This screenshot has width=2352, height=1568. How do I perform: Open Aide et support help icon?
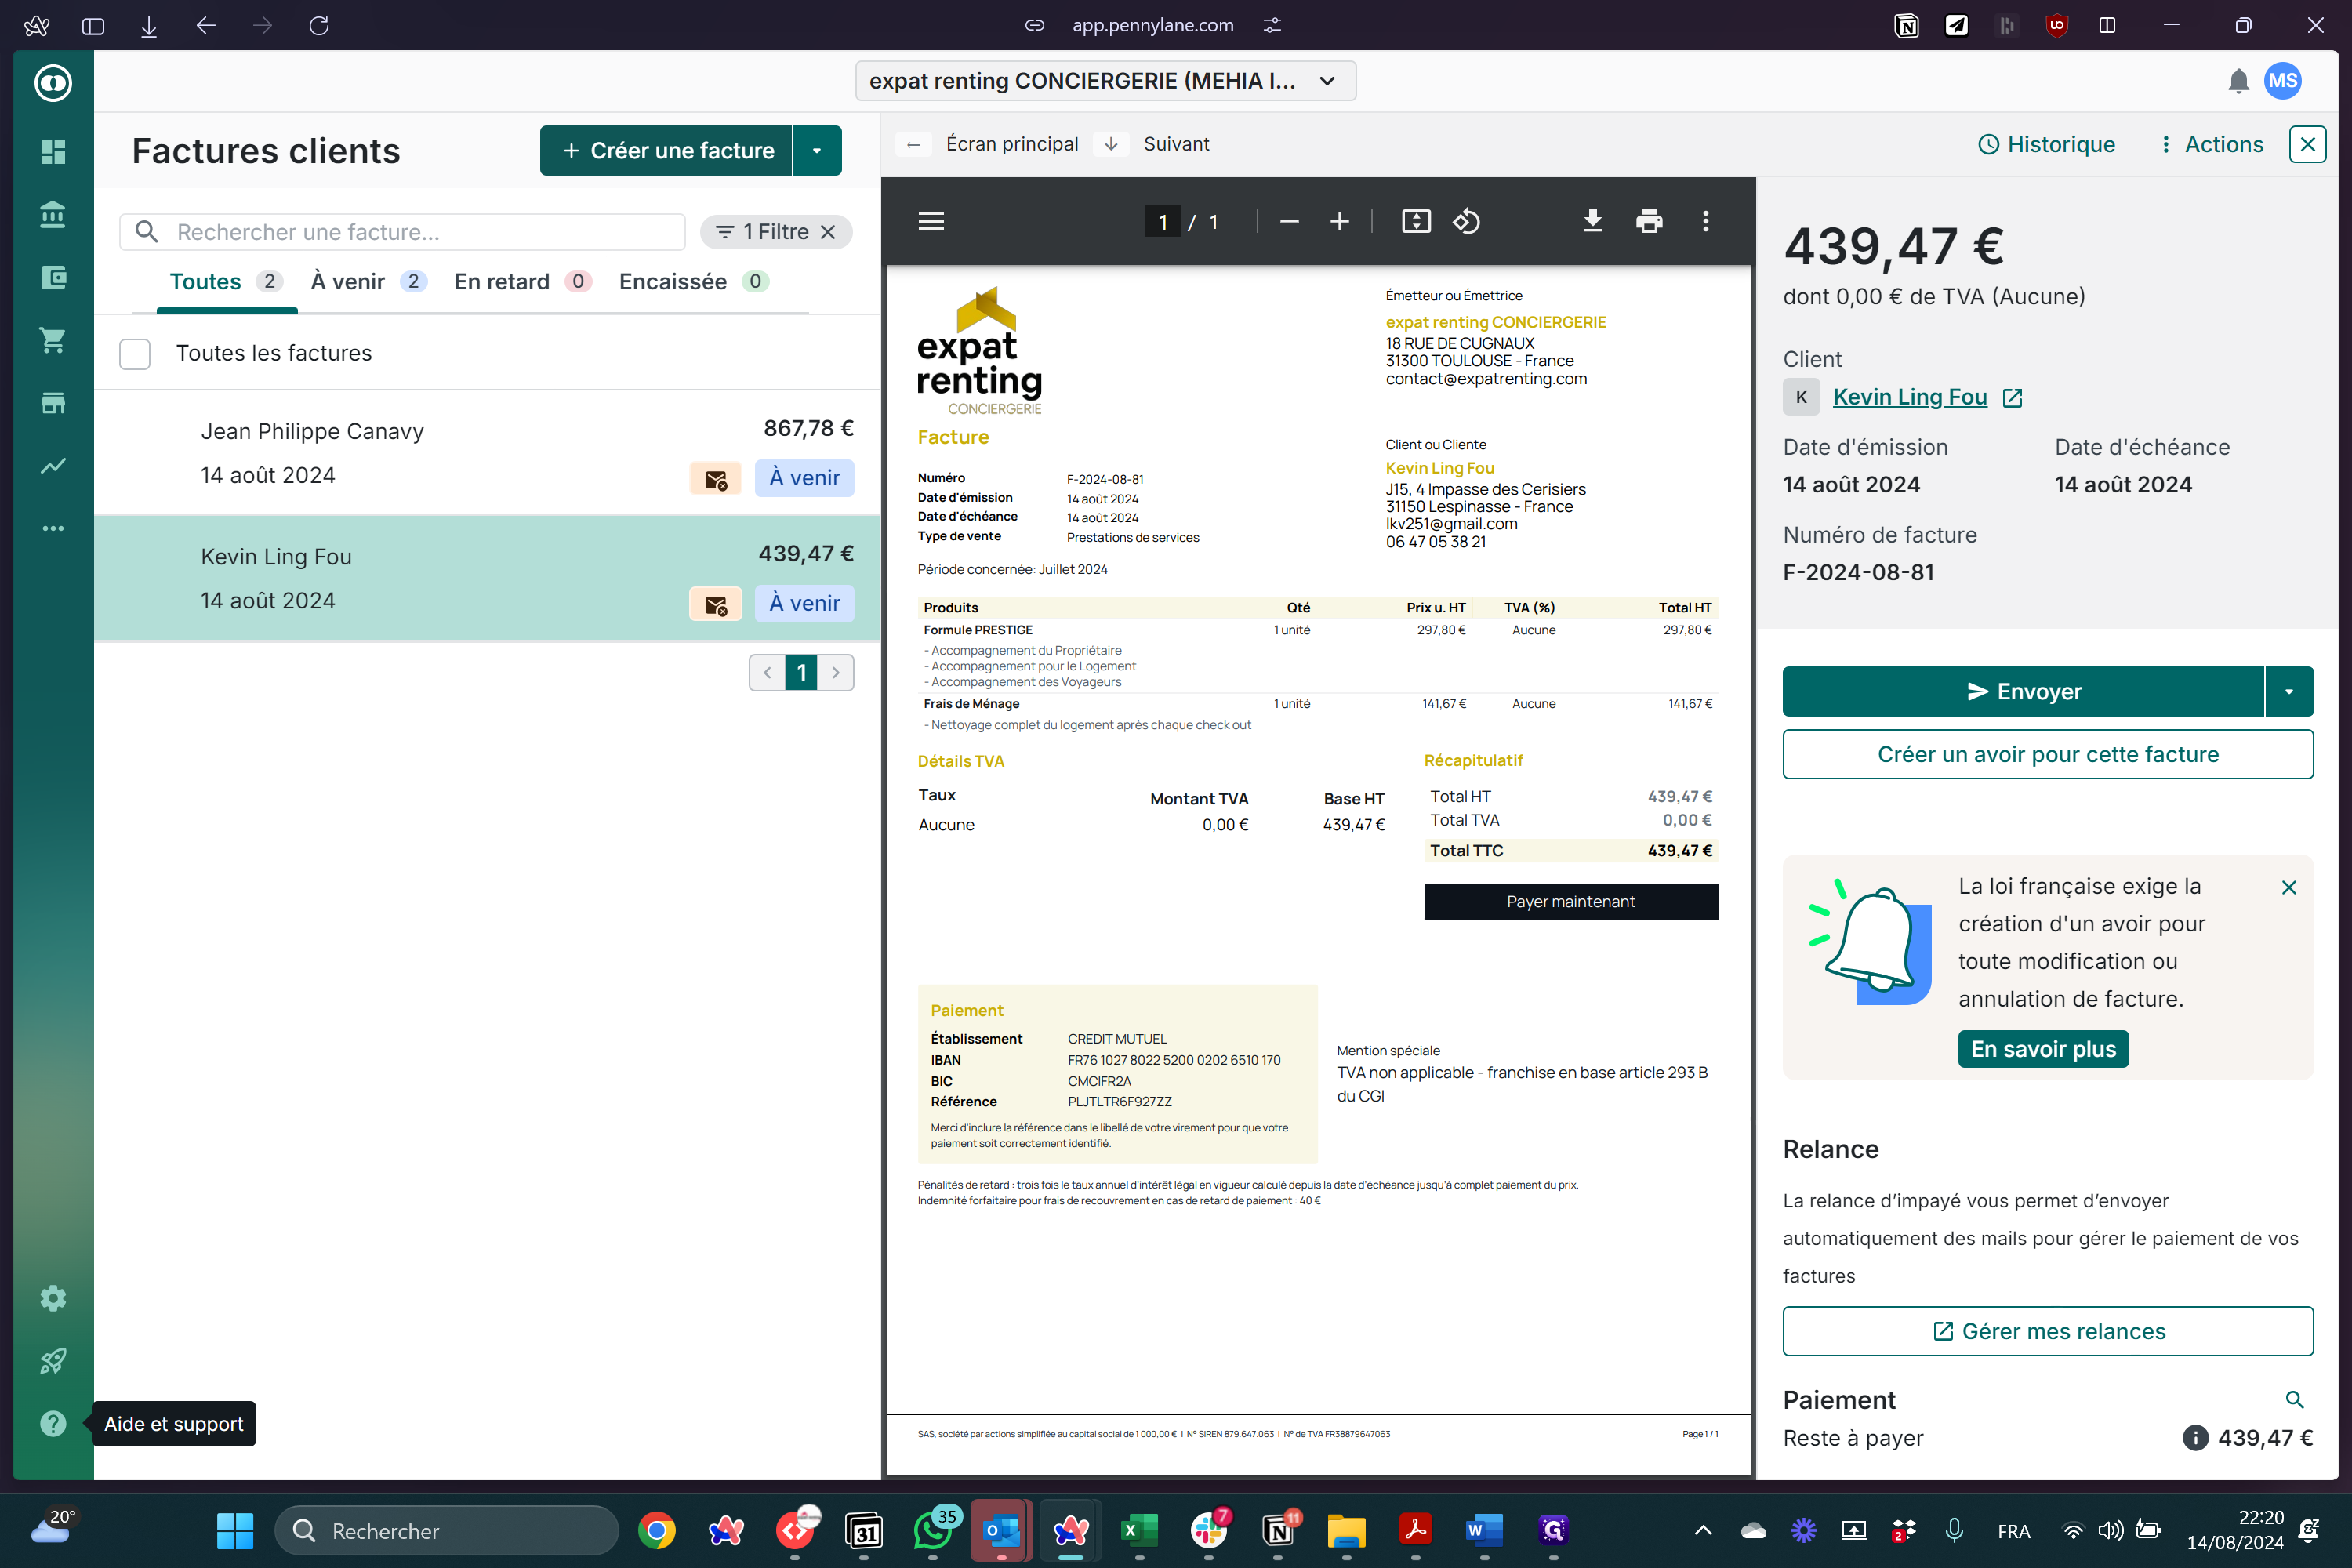point(53,1424)
